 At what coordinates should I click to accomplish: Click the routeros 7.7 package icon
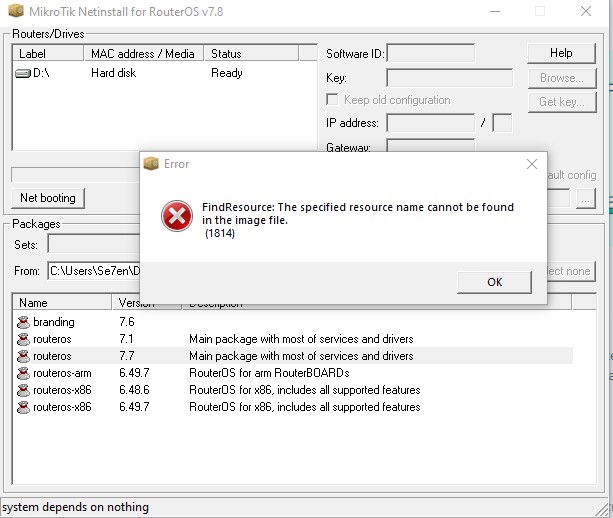(x=23, y=356)
